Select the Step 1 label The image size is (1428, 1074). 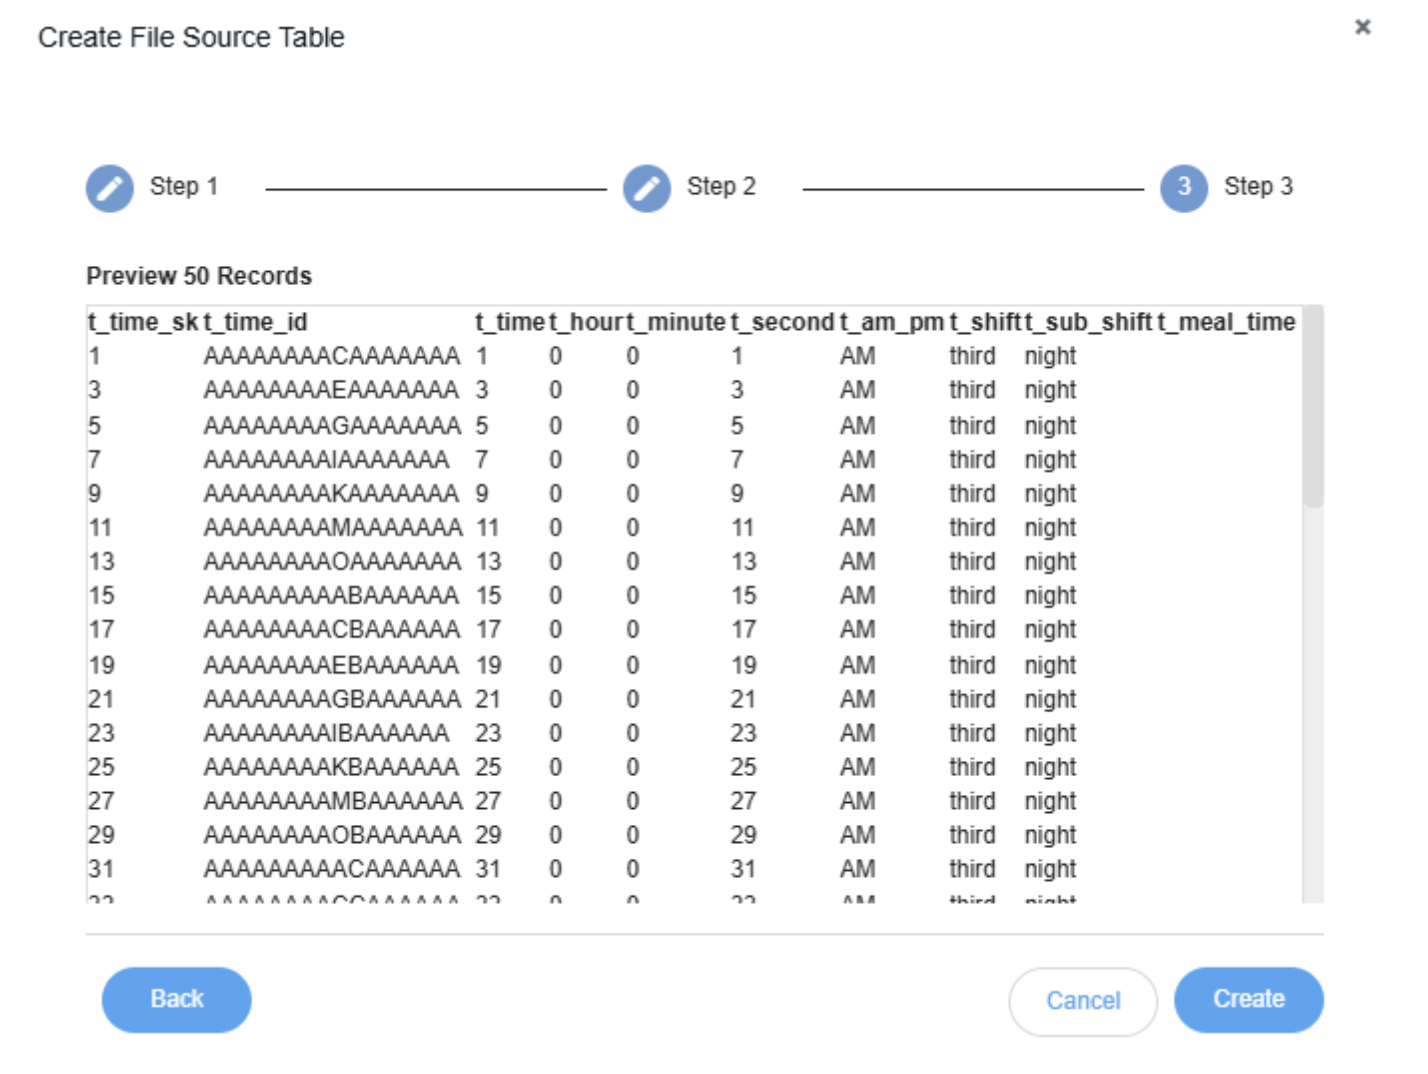tap(184, 187)
